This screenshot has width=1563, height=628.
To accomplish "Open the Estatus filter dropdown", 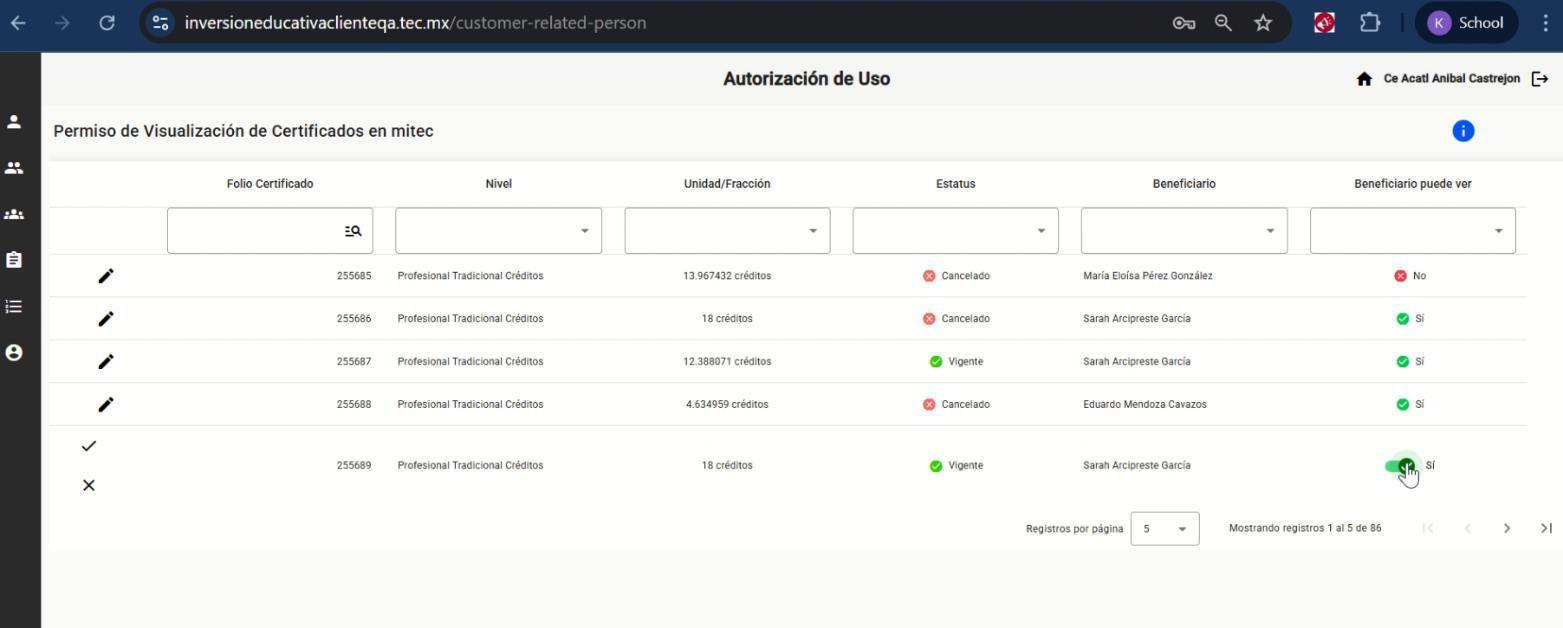I will coord(956,231).
